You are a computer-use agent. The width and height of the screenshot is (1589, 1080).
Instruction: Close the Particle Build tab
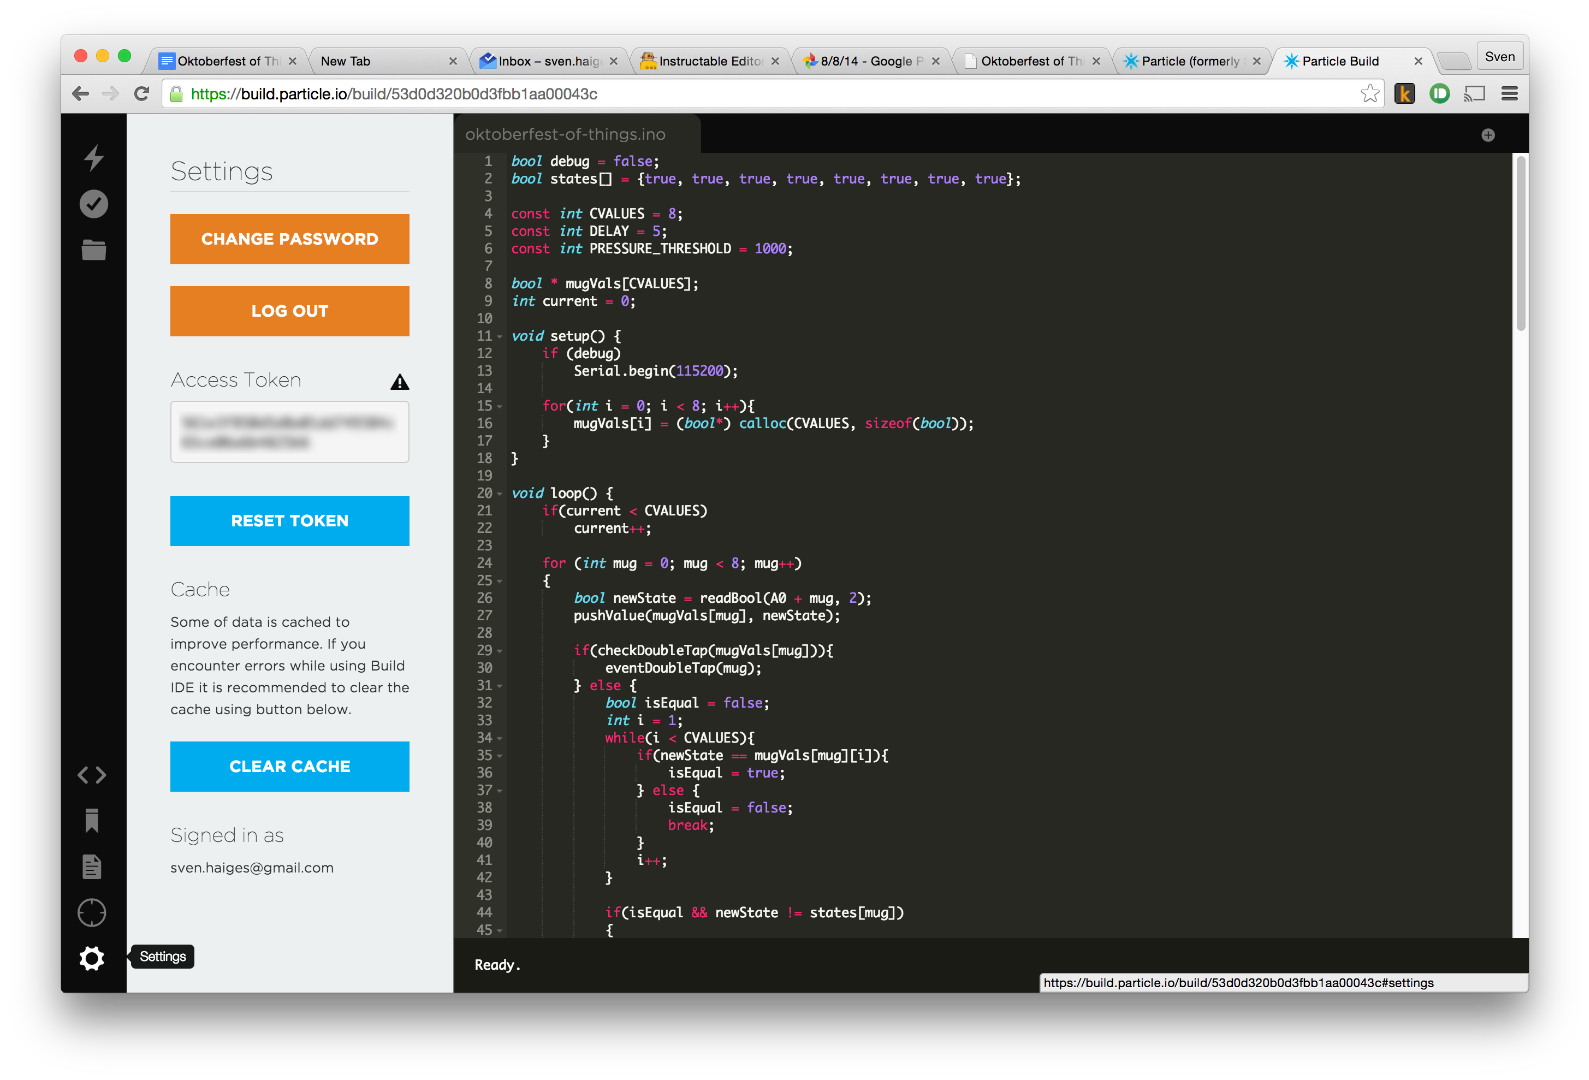click(1418, 61)
